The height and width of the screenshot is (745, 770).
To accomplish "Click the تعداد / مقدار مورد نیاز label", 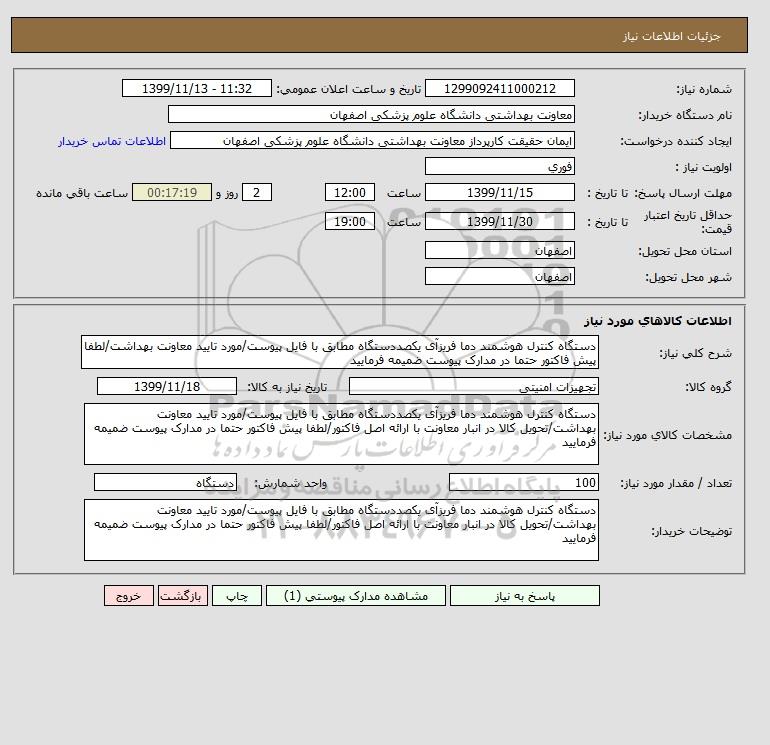I will (x=676, y=483).
